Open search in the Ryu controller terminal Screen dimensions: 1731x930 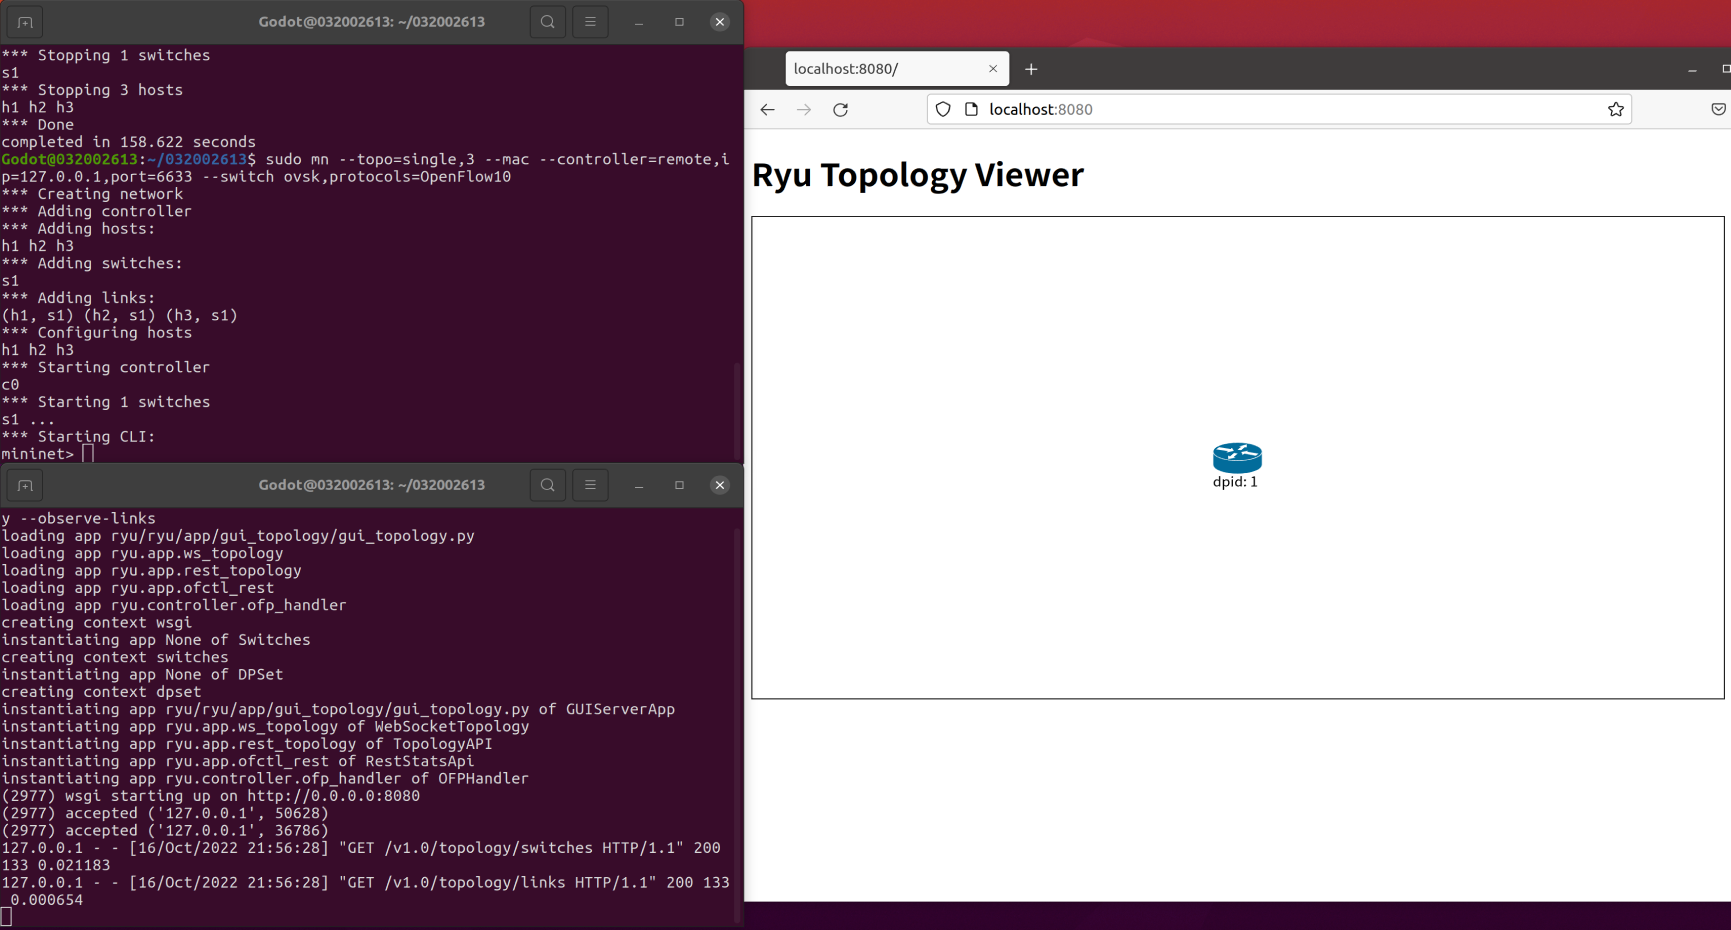coord(548,485)
